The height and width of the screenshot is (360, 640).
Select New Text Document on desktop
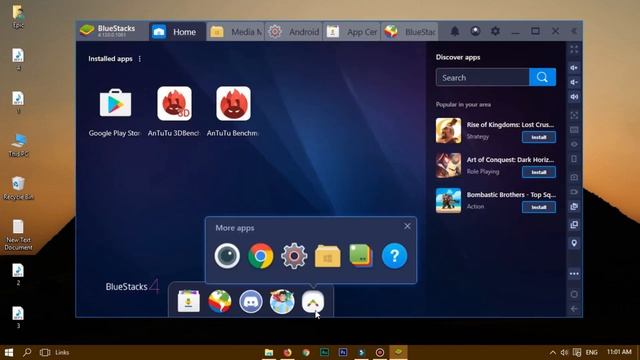point(18,235)
